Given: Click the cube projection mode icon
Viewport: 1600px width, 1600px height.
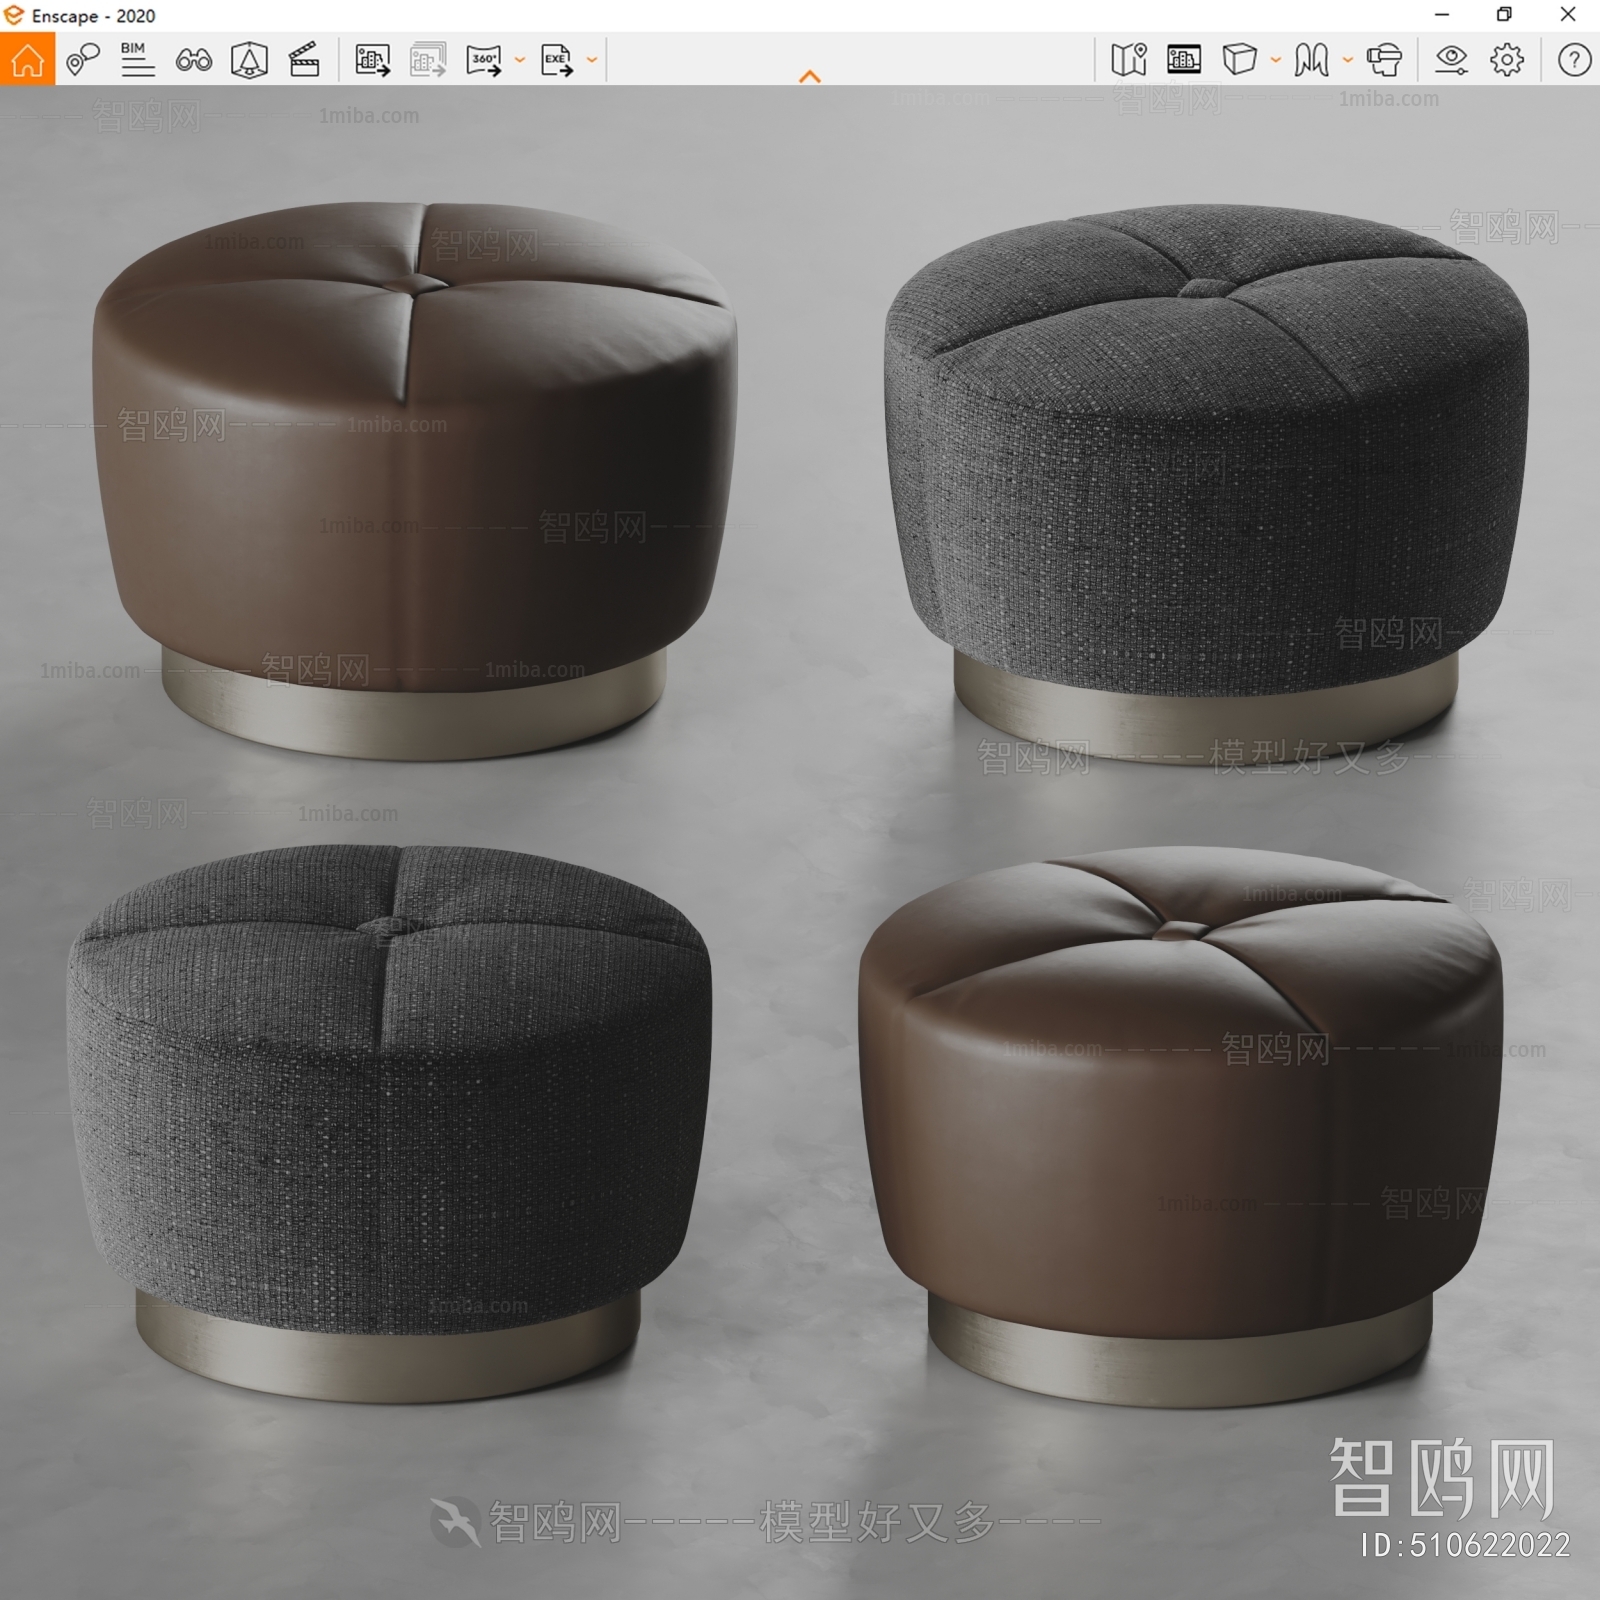Looking at the screenshot, I should (x=1239, y=60).
